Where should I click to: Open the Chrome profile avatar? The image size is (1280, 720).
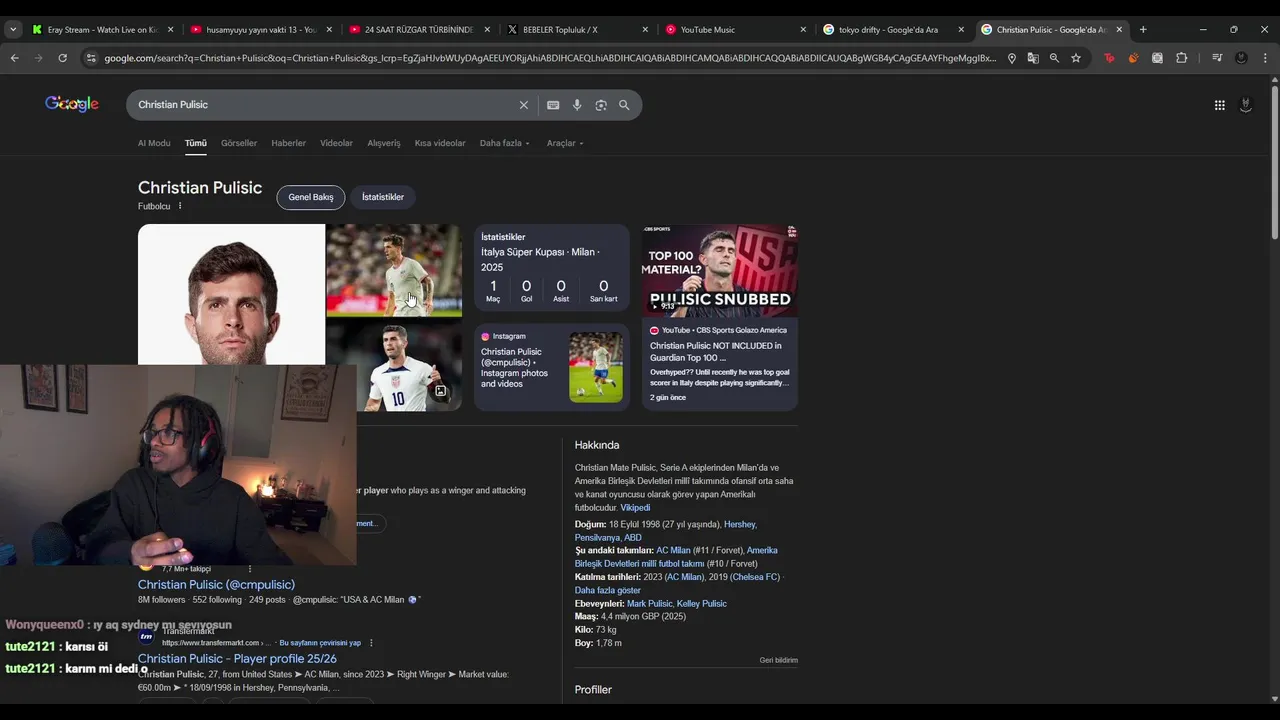(1241, 58)
